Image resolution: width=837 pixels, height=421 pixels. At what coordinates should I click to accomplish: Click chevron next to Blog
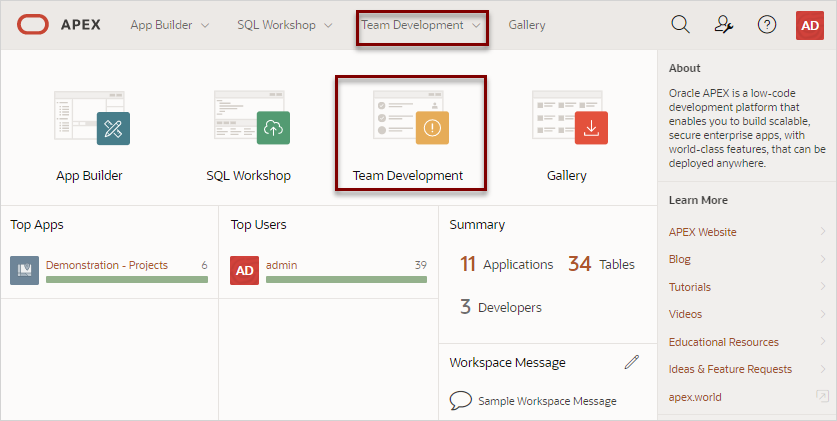(x=823, y=259)
